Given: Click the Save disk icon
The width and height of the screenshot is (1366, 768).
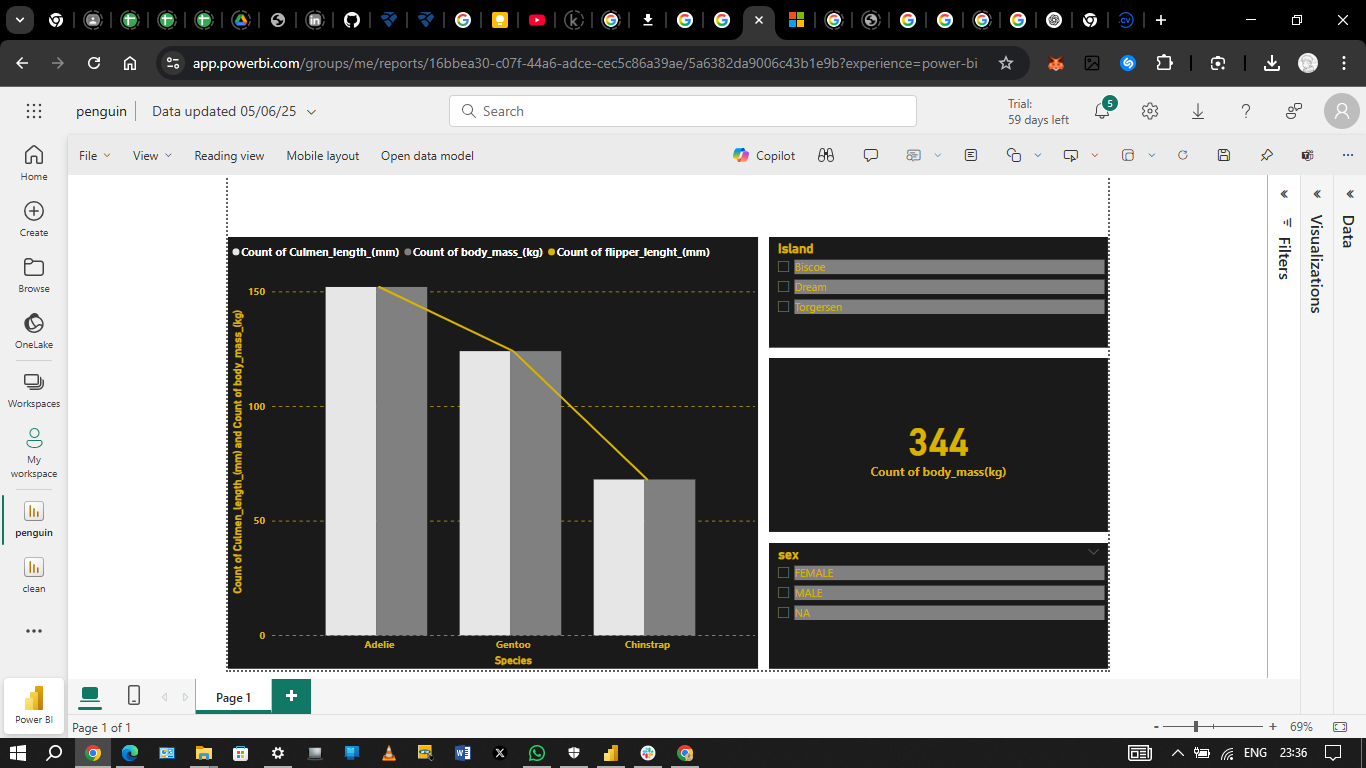Looking at the screenshot, I should coord(1224,155).
